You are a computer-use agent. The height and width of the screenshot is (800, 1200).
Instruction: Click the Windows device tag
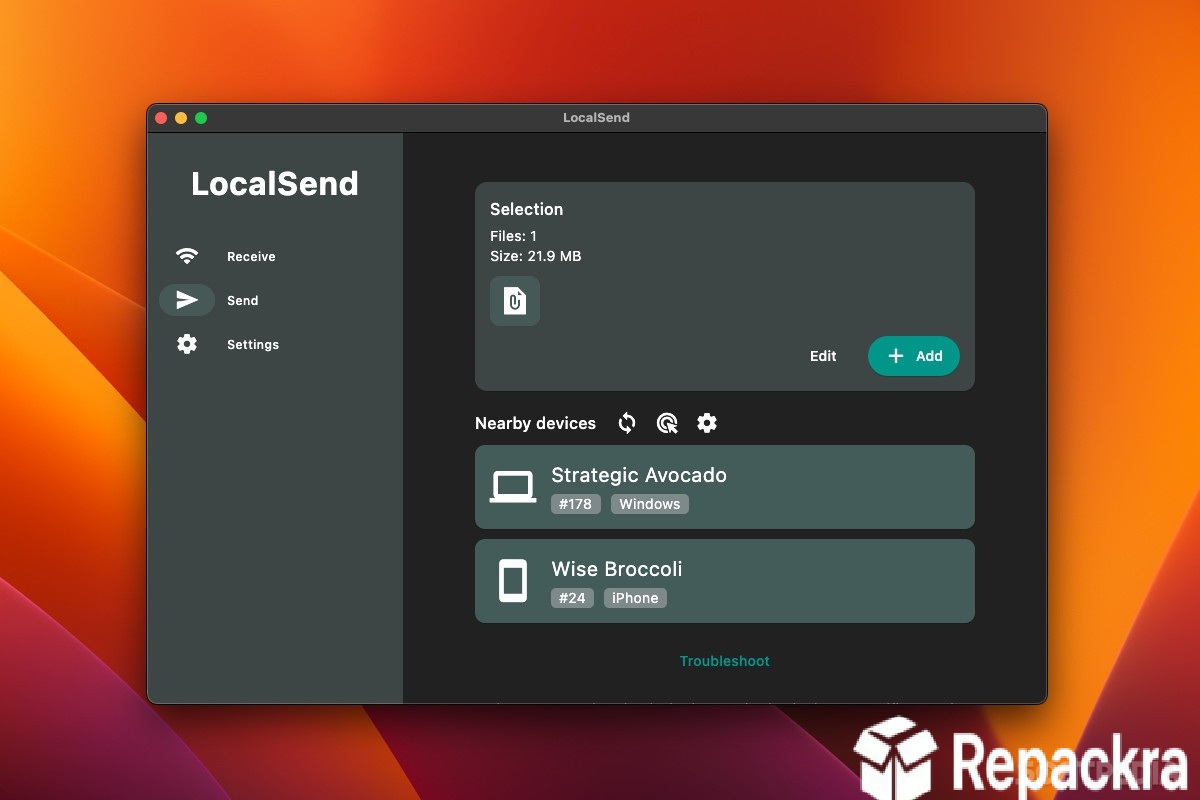(x=650, y=504)
